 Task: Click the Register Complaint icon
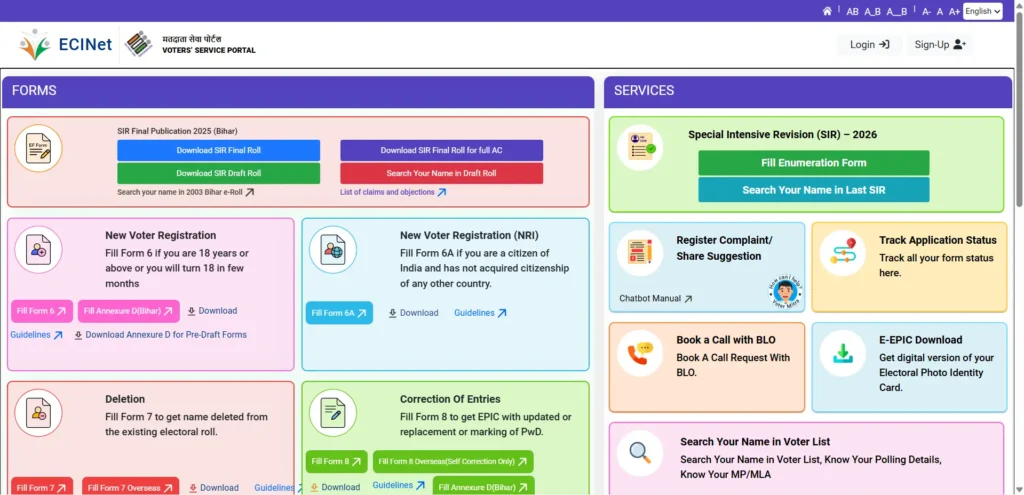click(x=640, y=253)
